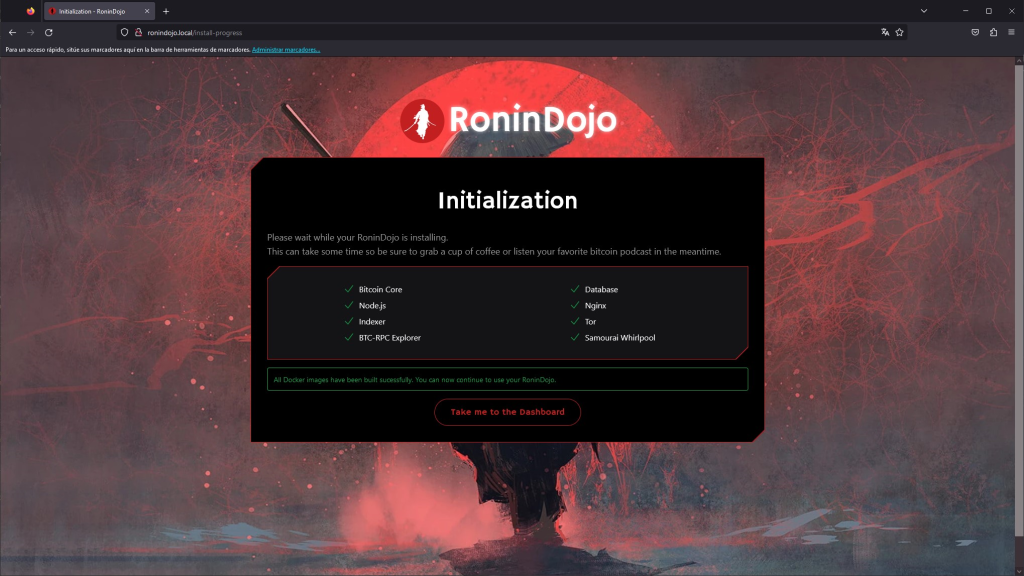The width and height of the screenshot is (1024, 576).
Task: Click the 'BTC-RPC Explorer' label
Action: point(389,338)
